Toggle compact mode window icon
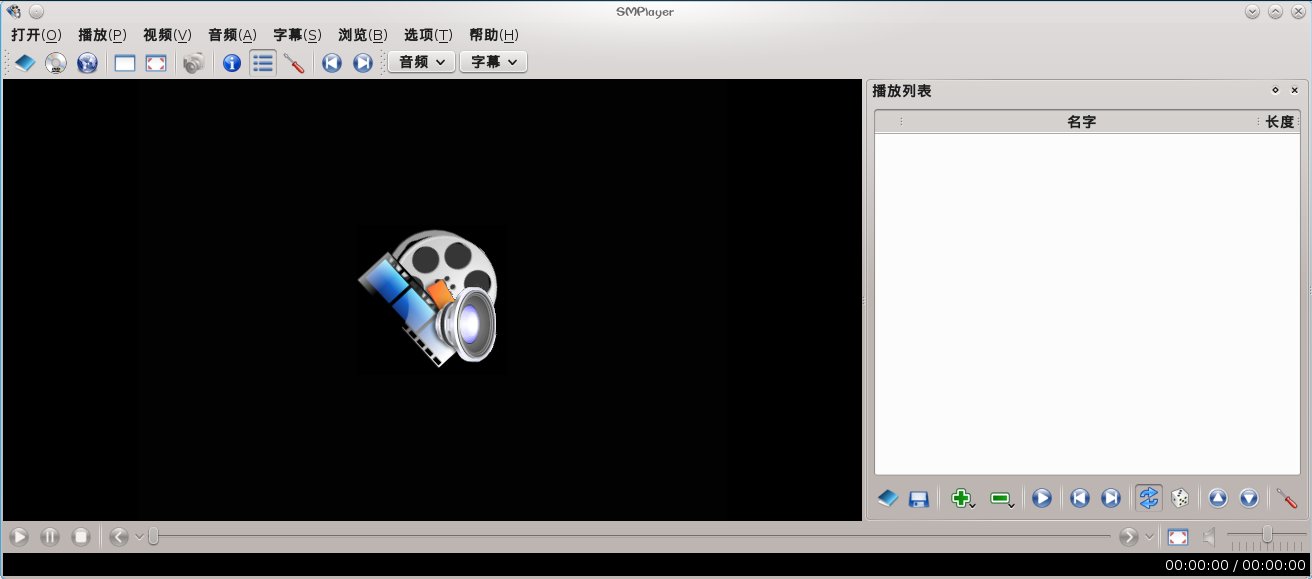The width and height of the screenshot is (1312, 579). pyautogui.click(x=125, y=63)
